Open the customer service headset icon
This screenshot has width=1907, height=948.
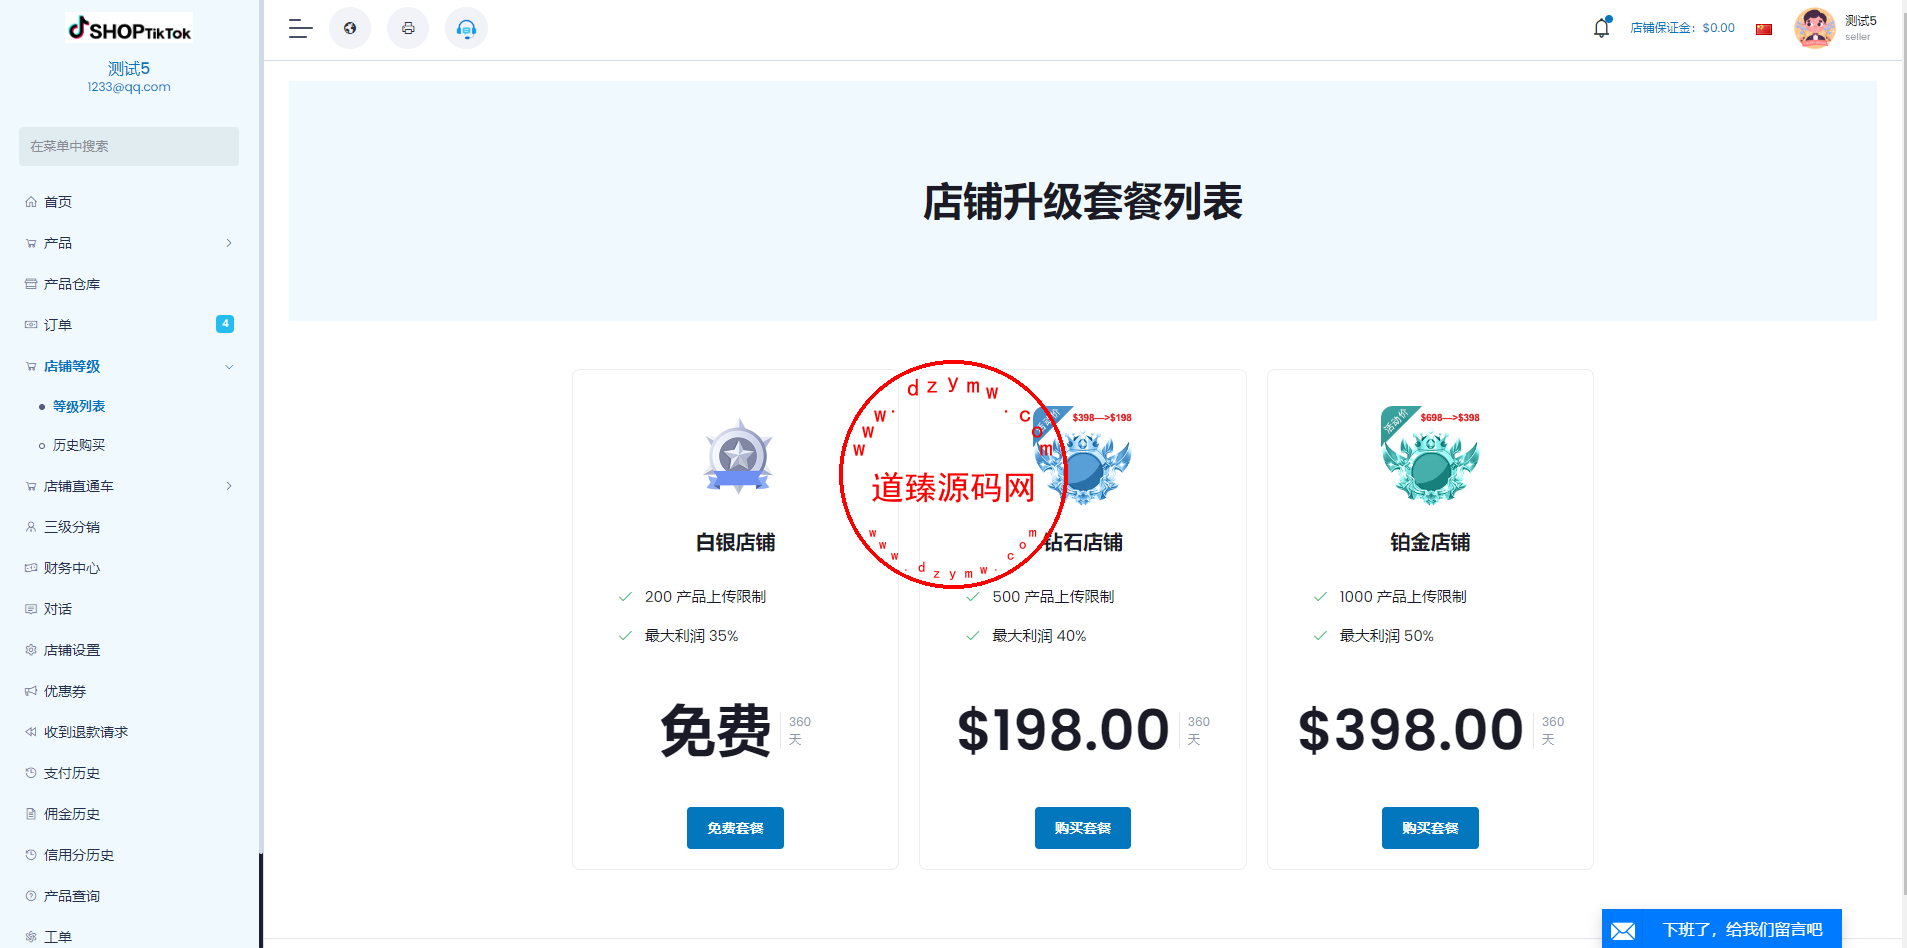point(466,28)
